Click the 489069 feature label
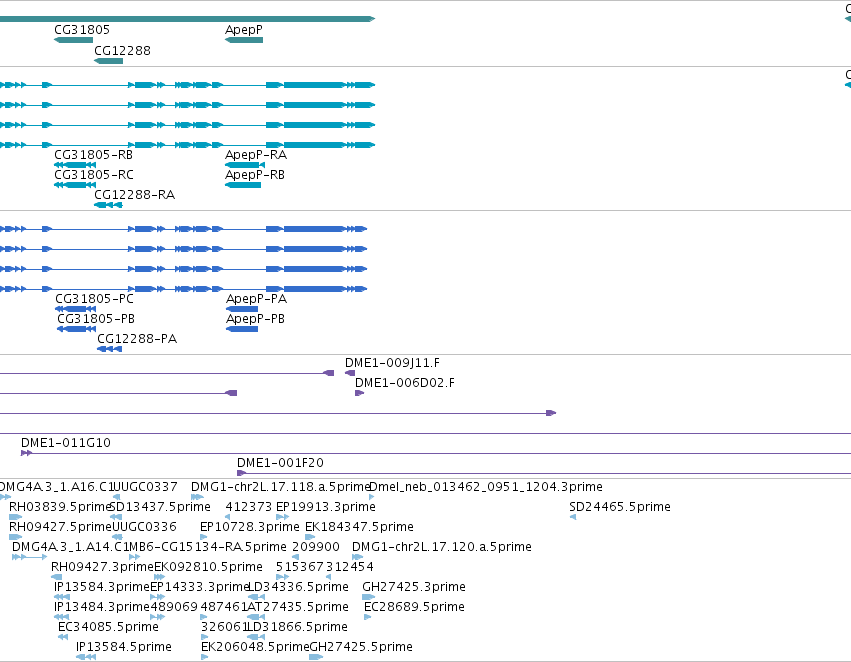 pos(174,607)
